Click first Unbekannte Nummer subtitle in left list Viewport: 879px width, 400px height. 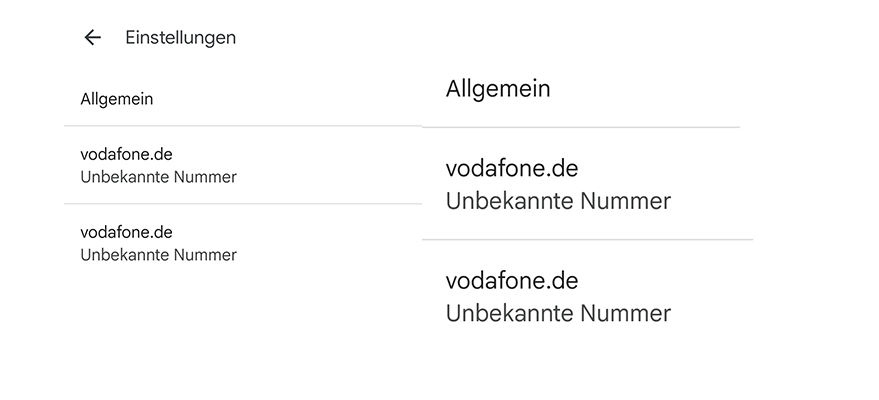pos(158,177)
